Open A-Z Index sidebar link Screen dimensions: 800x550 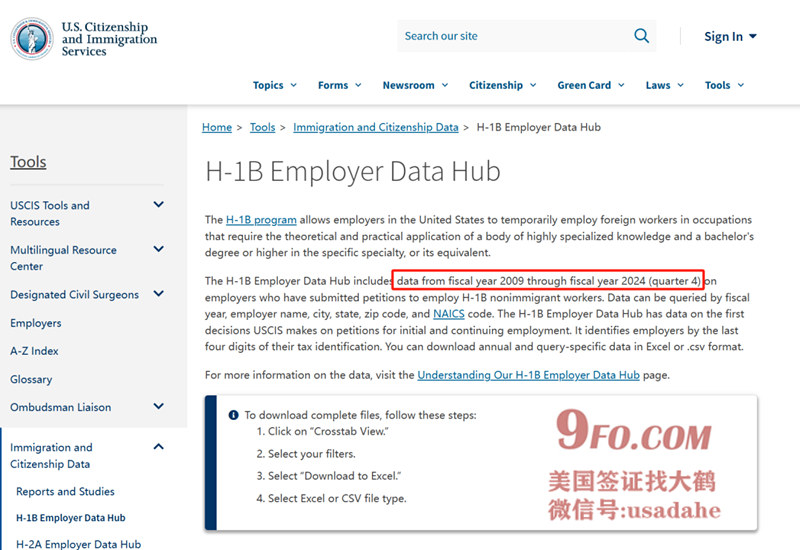(x=34, y=351)
